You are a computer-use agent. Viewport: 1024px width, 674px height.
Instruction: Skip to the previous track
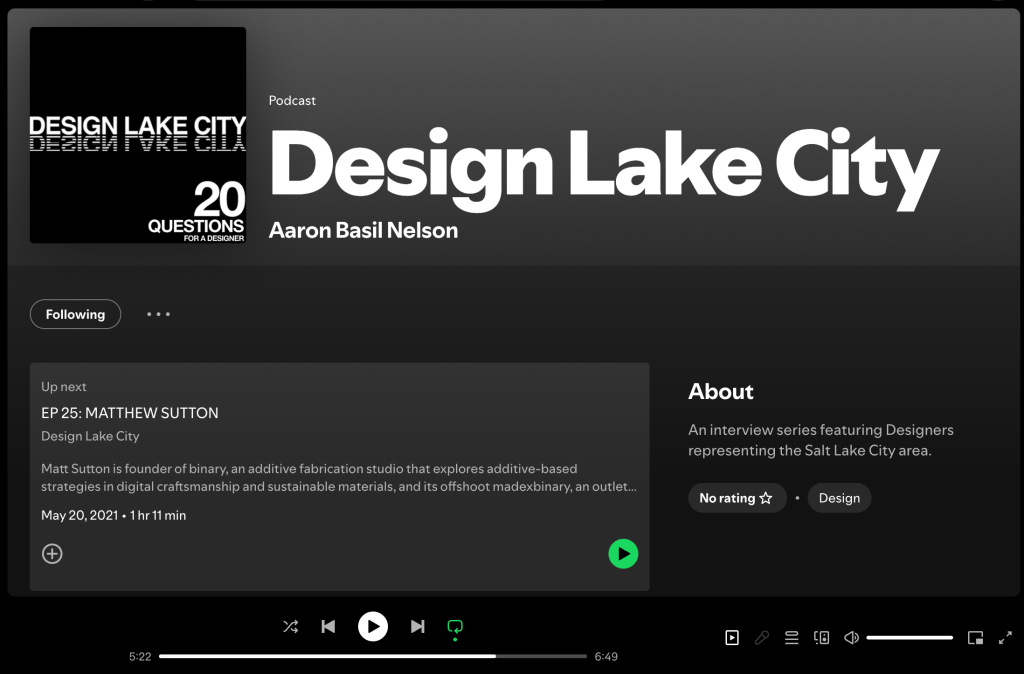[328, 627]
